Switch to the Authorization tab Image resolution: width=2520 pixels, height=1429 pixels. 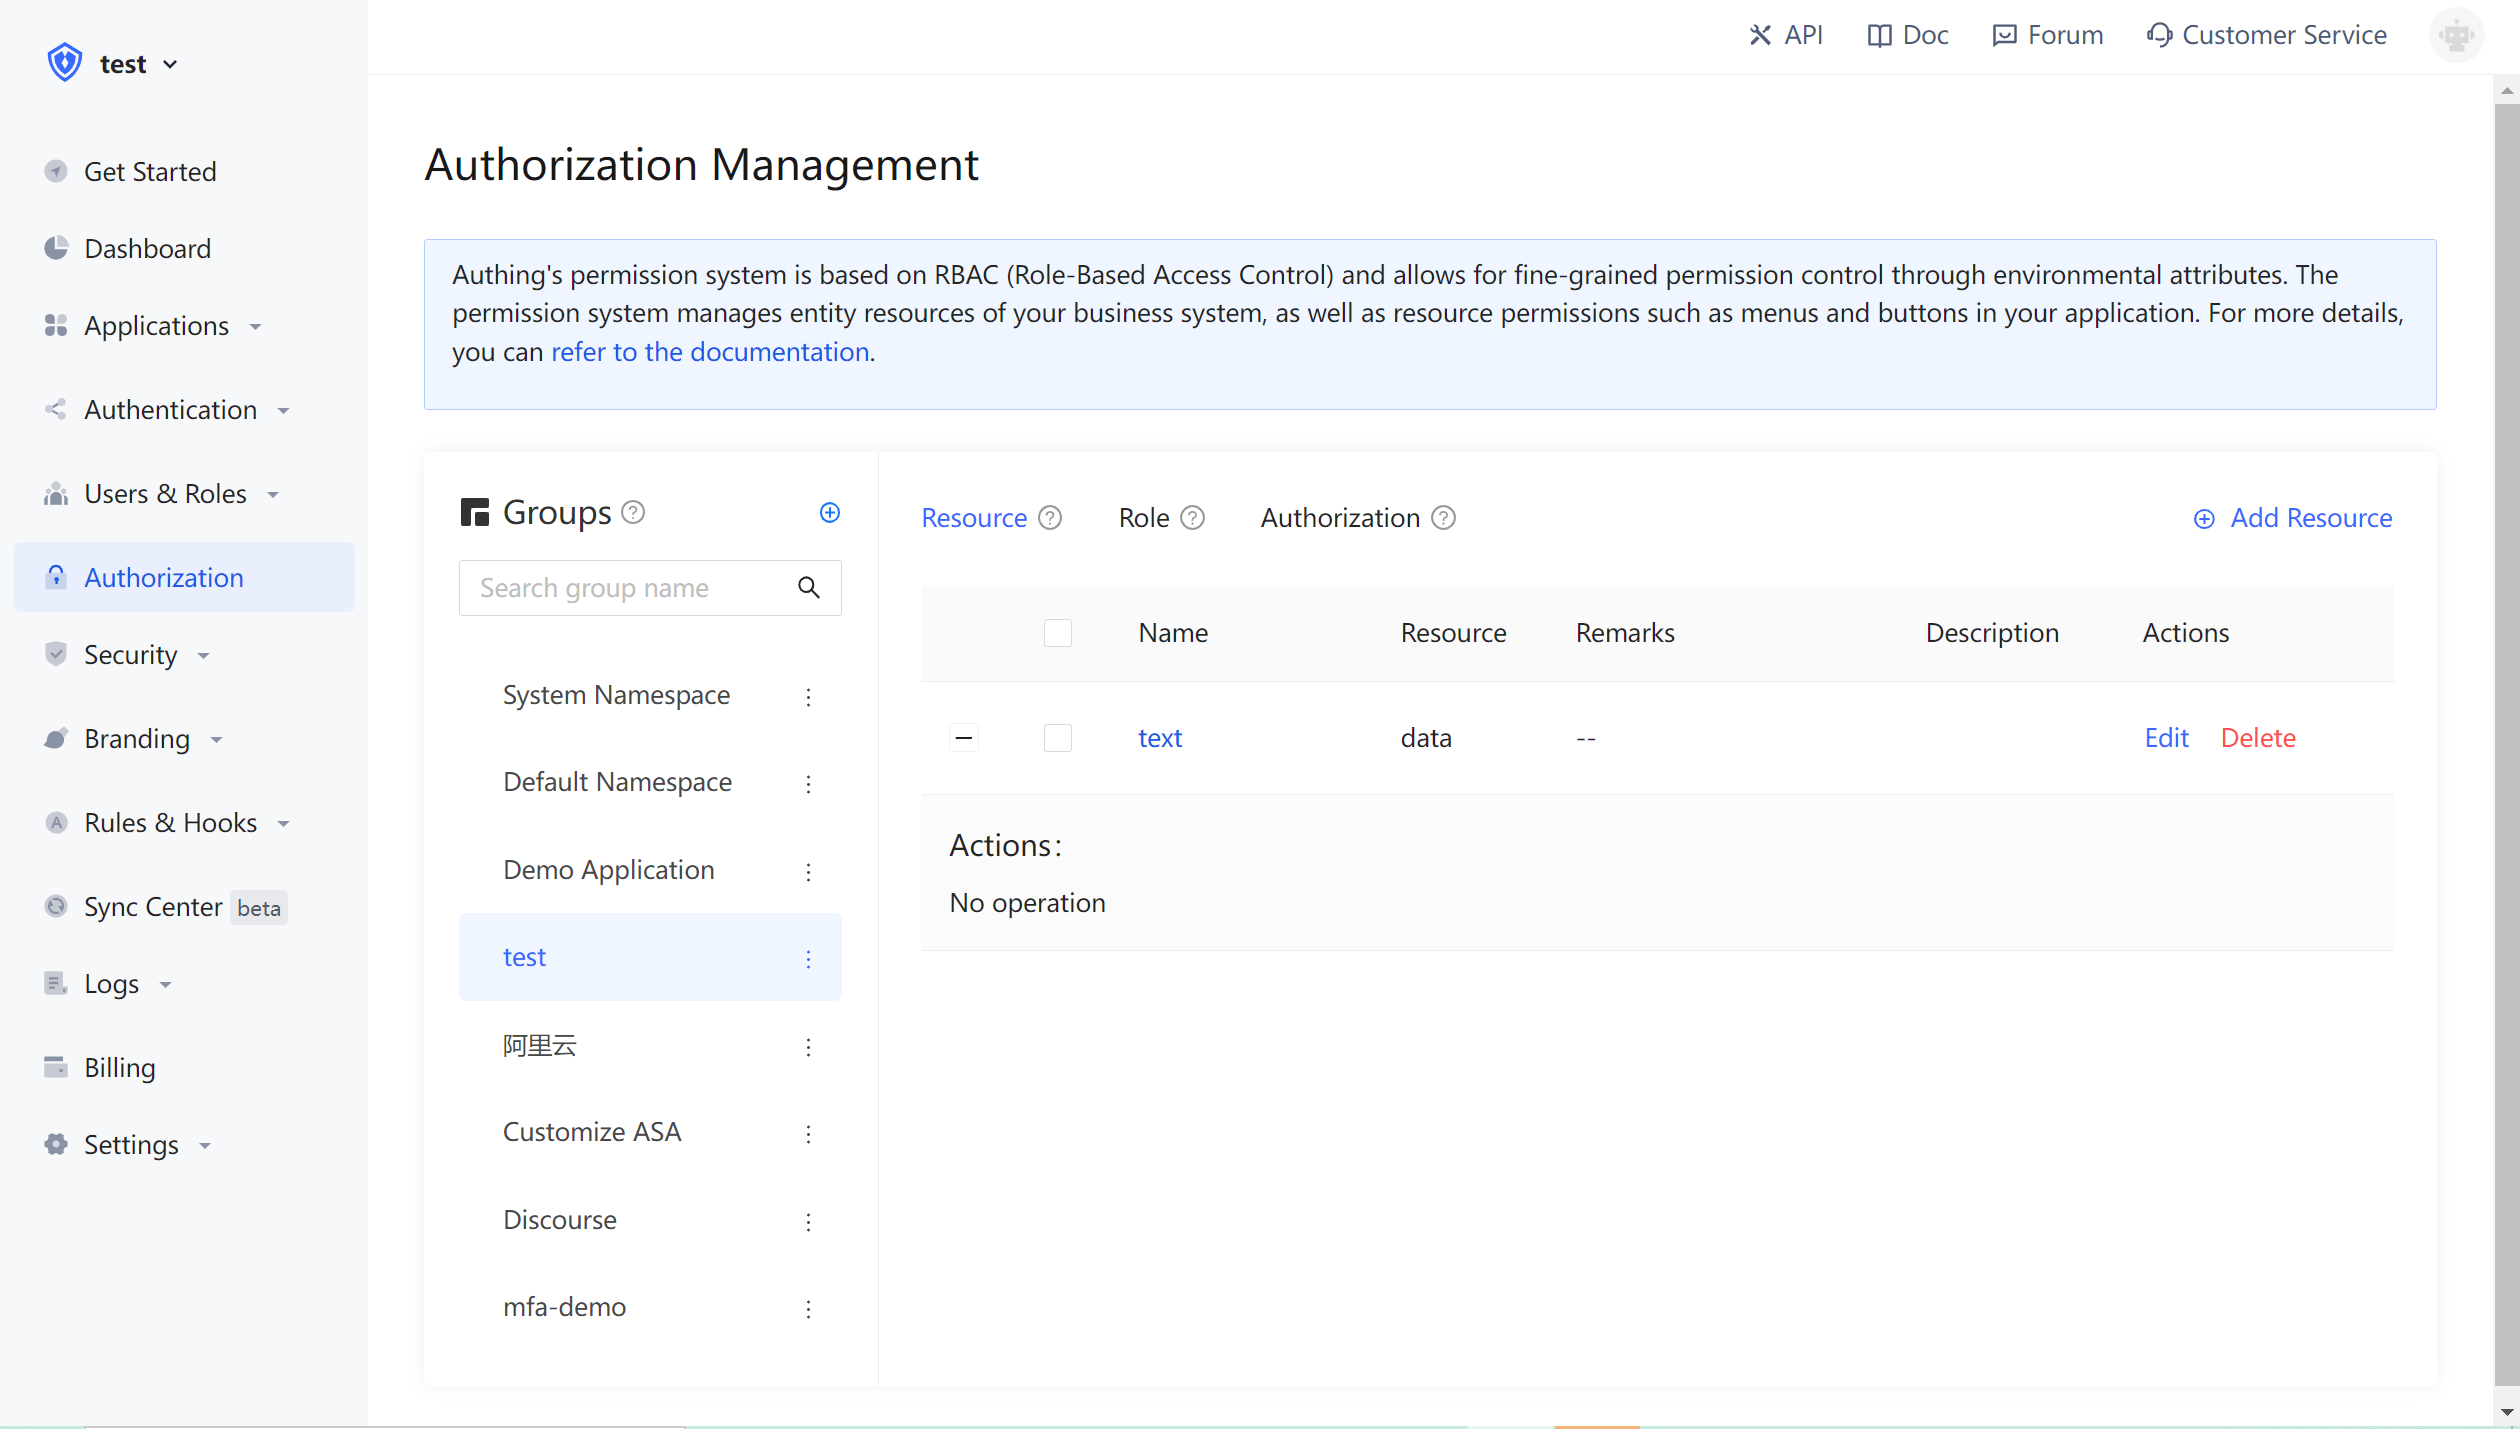1339,518
